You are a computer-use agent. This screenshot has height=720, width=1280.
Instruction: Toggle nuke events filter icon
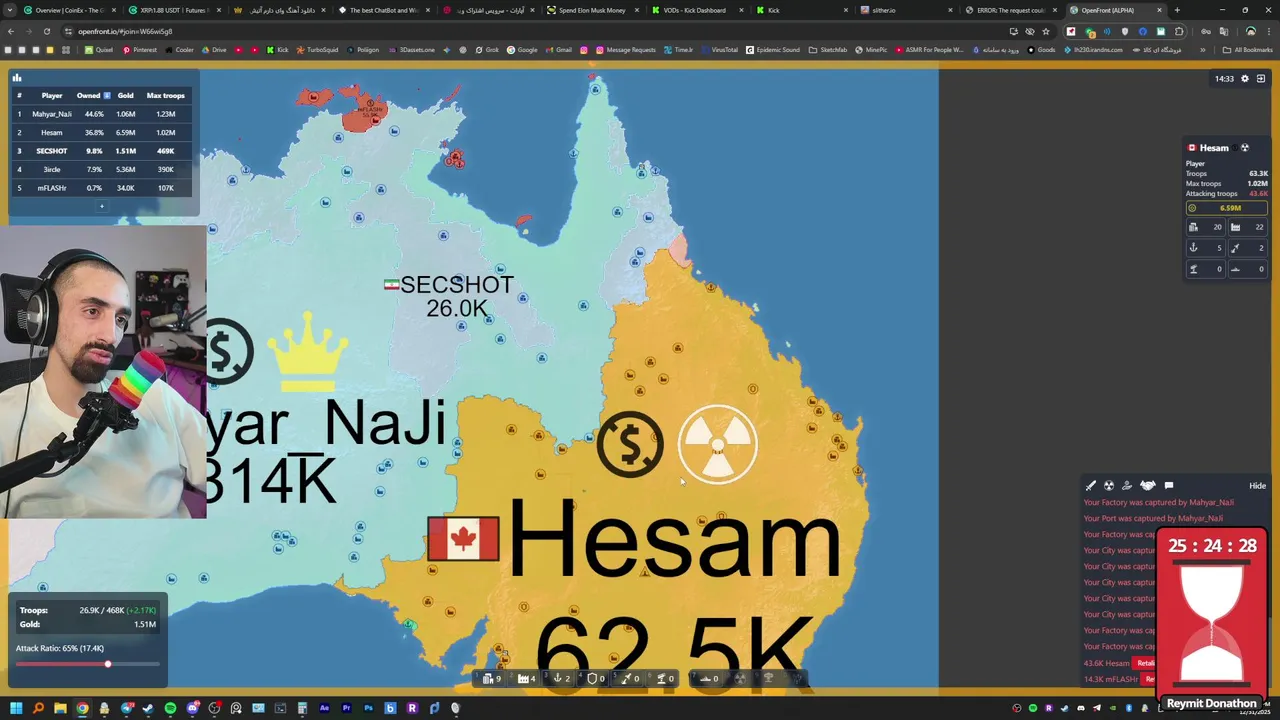(1109, 486)
